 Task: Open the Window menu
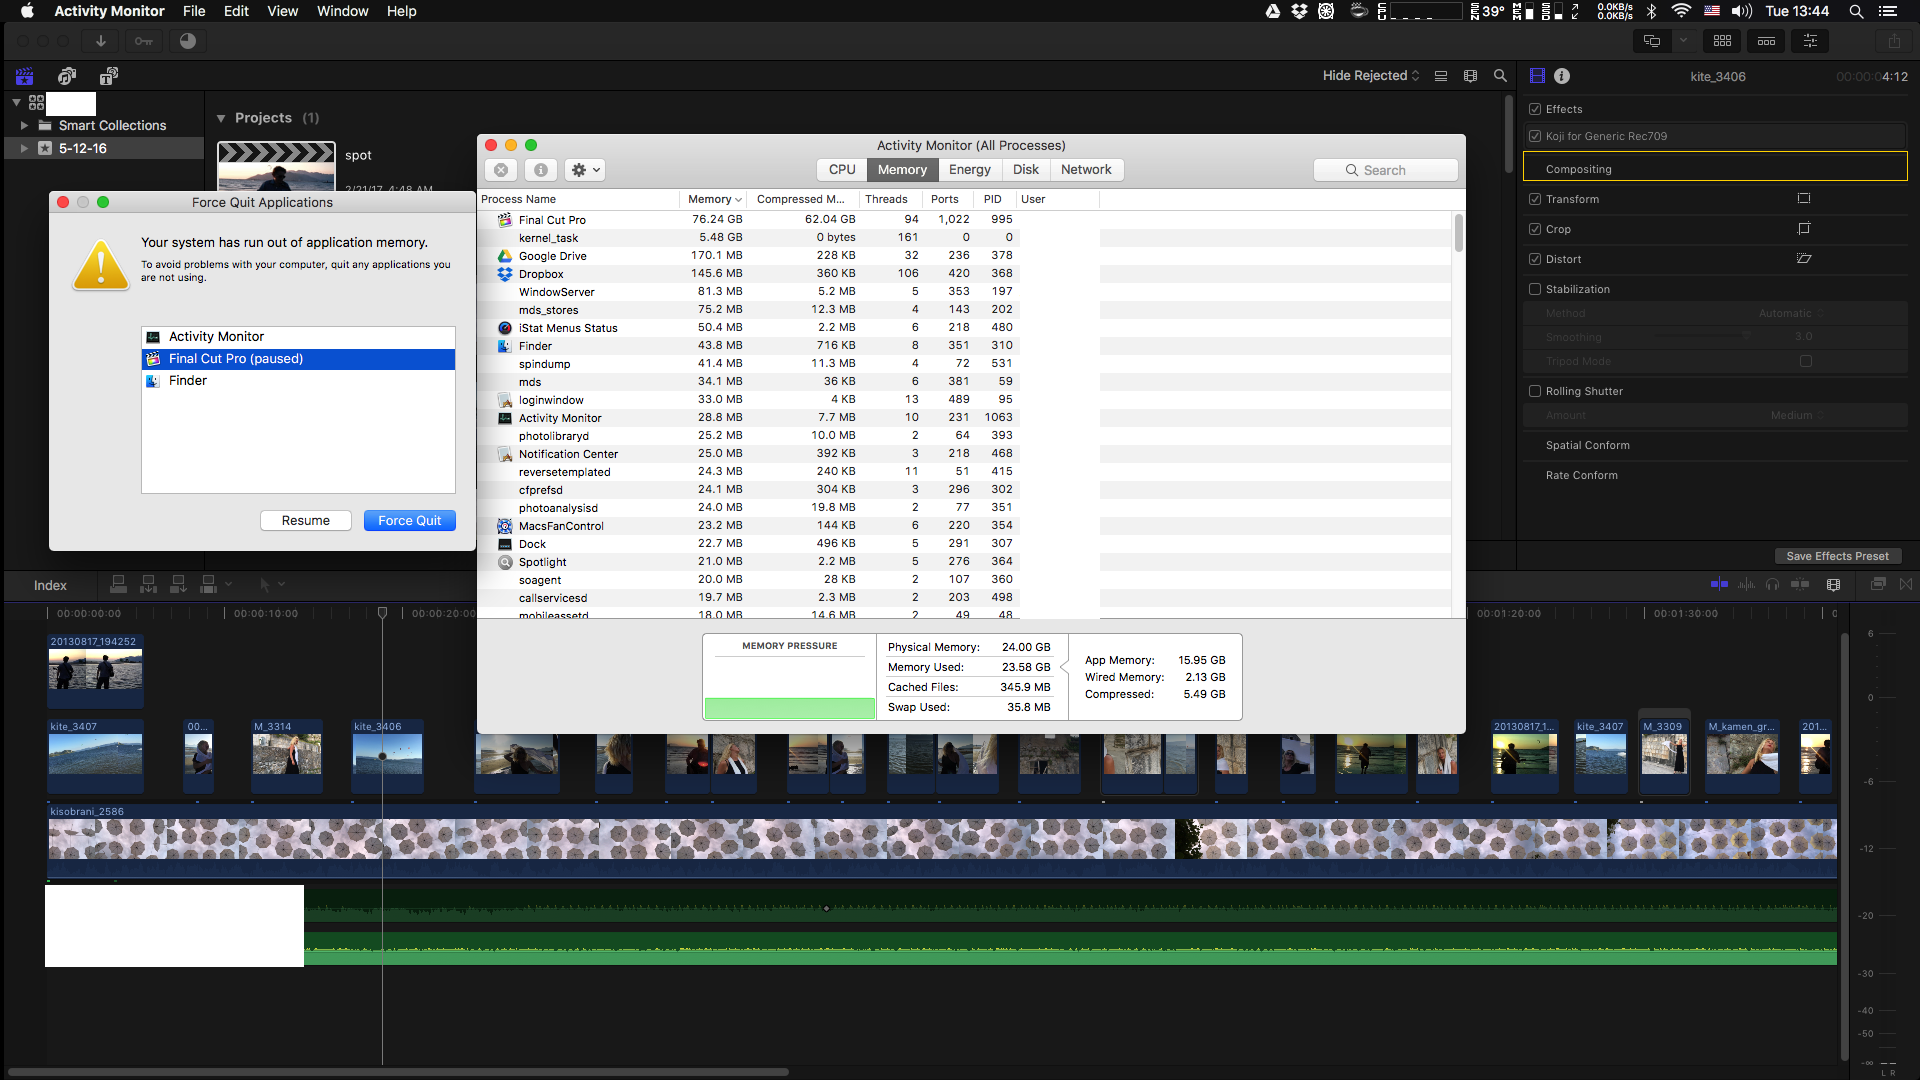click(342, 11)
